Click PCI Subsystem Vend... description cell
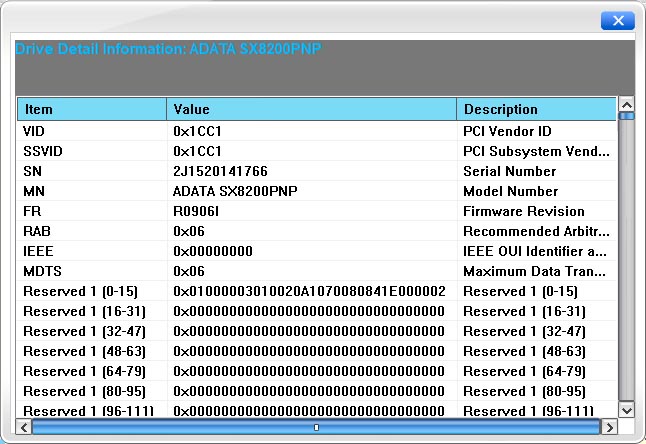 pyautogui.click(x=536, y=151)
